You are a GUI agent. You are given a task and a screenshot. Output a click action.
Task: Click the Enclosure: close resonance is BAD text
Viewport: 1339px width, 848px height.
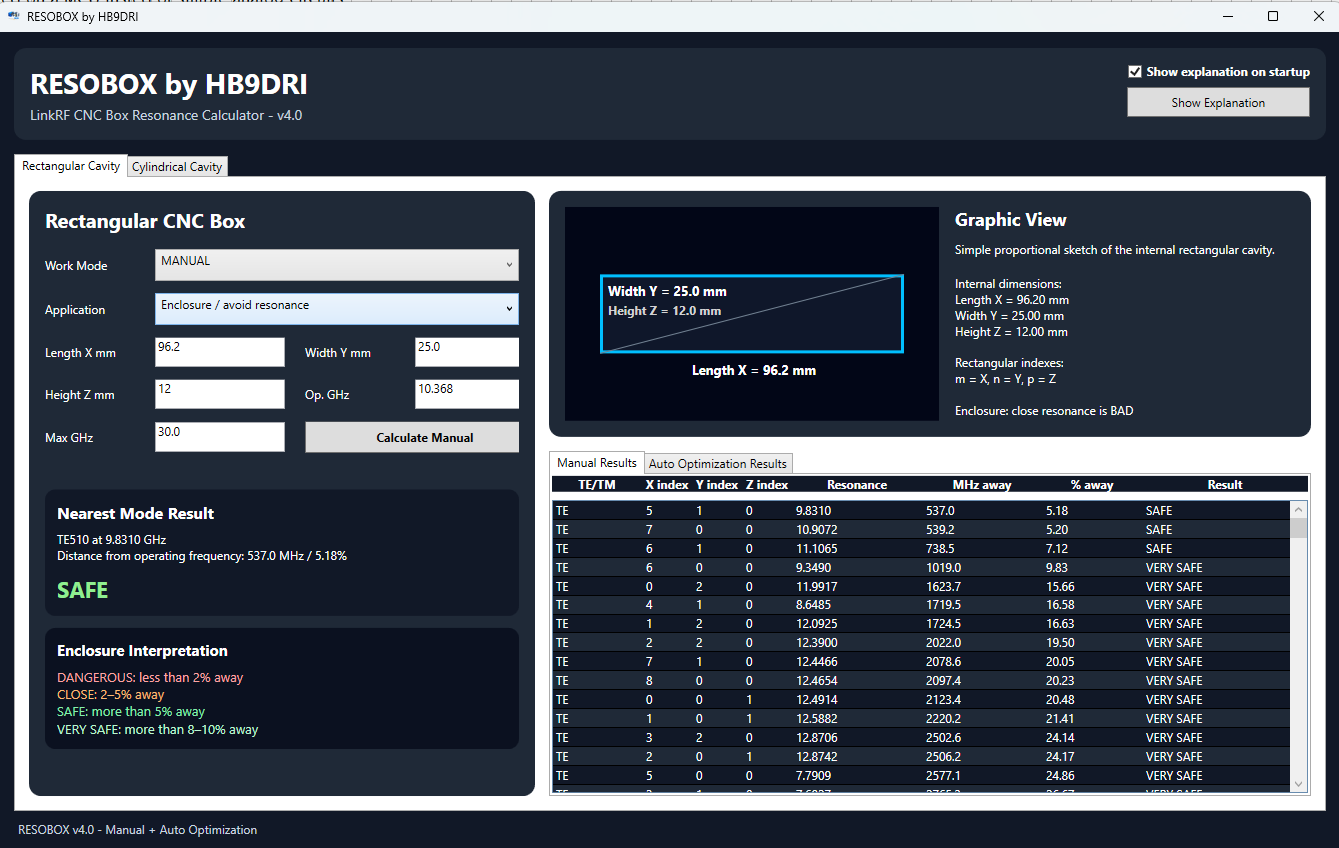1044,411
